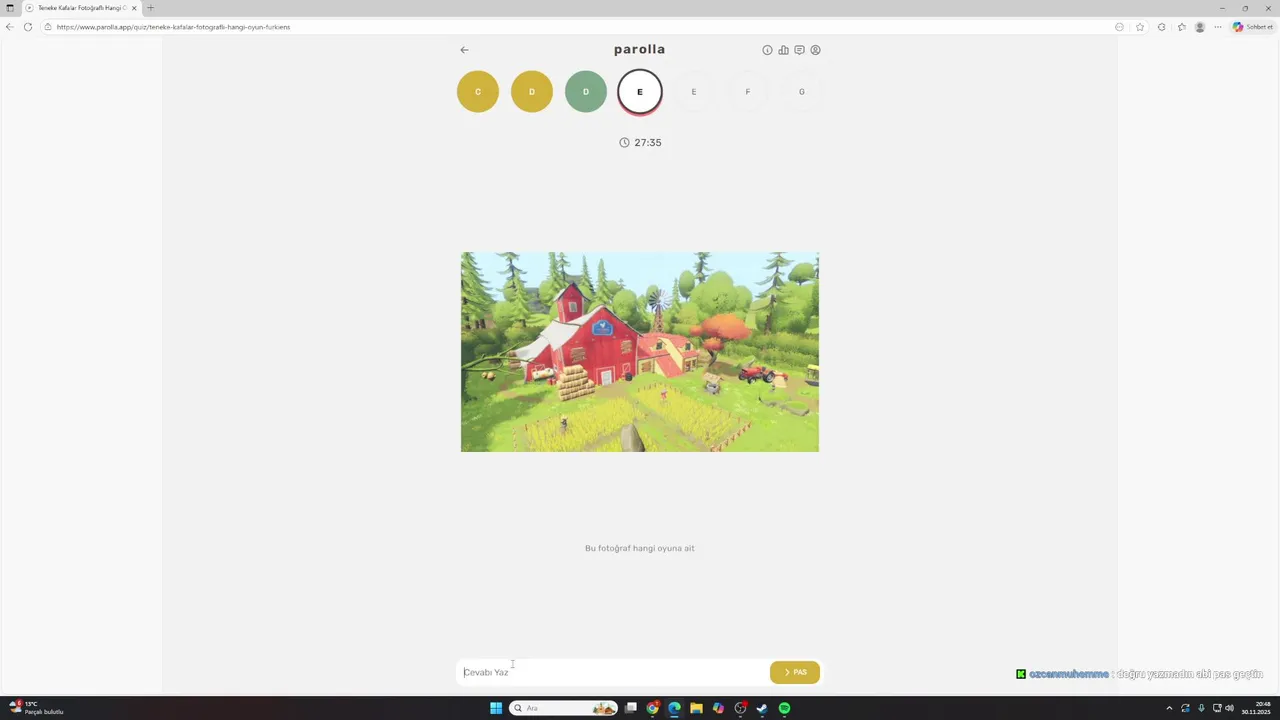Open the user profile icon in parolla header
The height and width of the screenshot is (720, 1280).
pyautogui.click(x=816, y=50)
